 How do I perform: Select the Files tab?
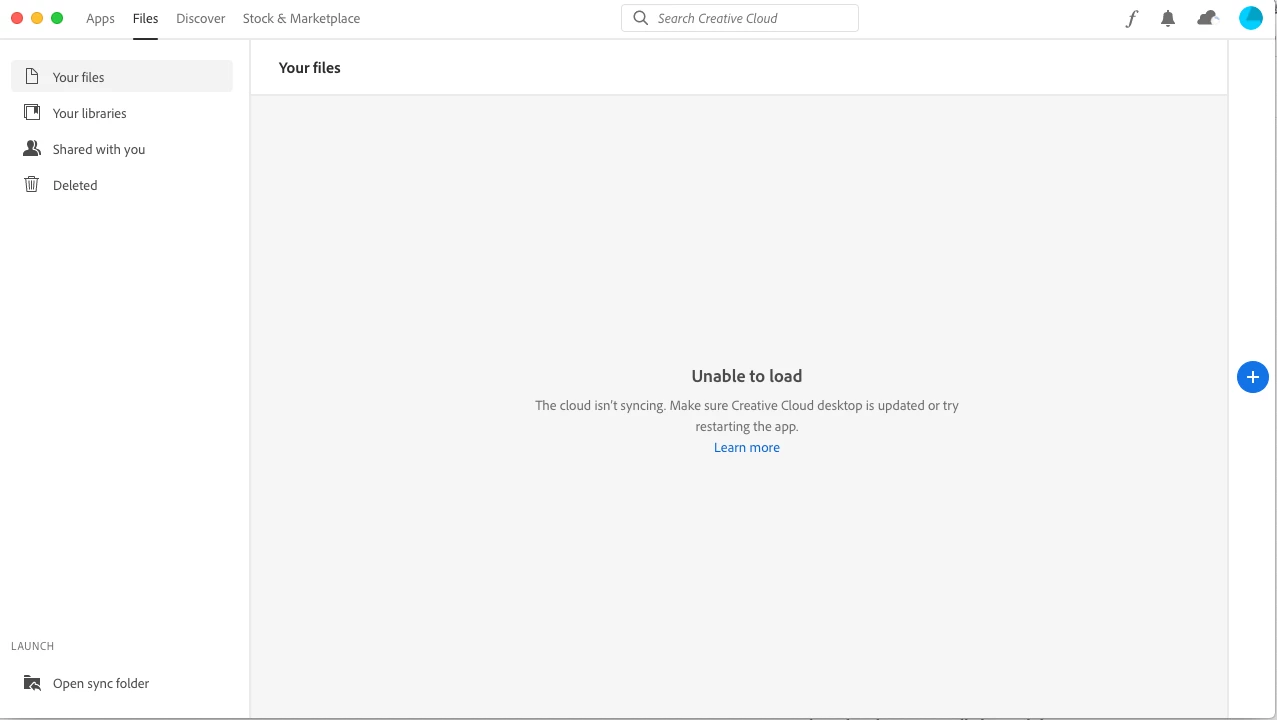click(x=145, y=18)
